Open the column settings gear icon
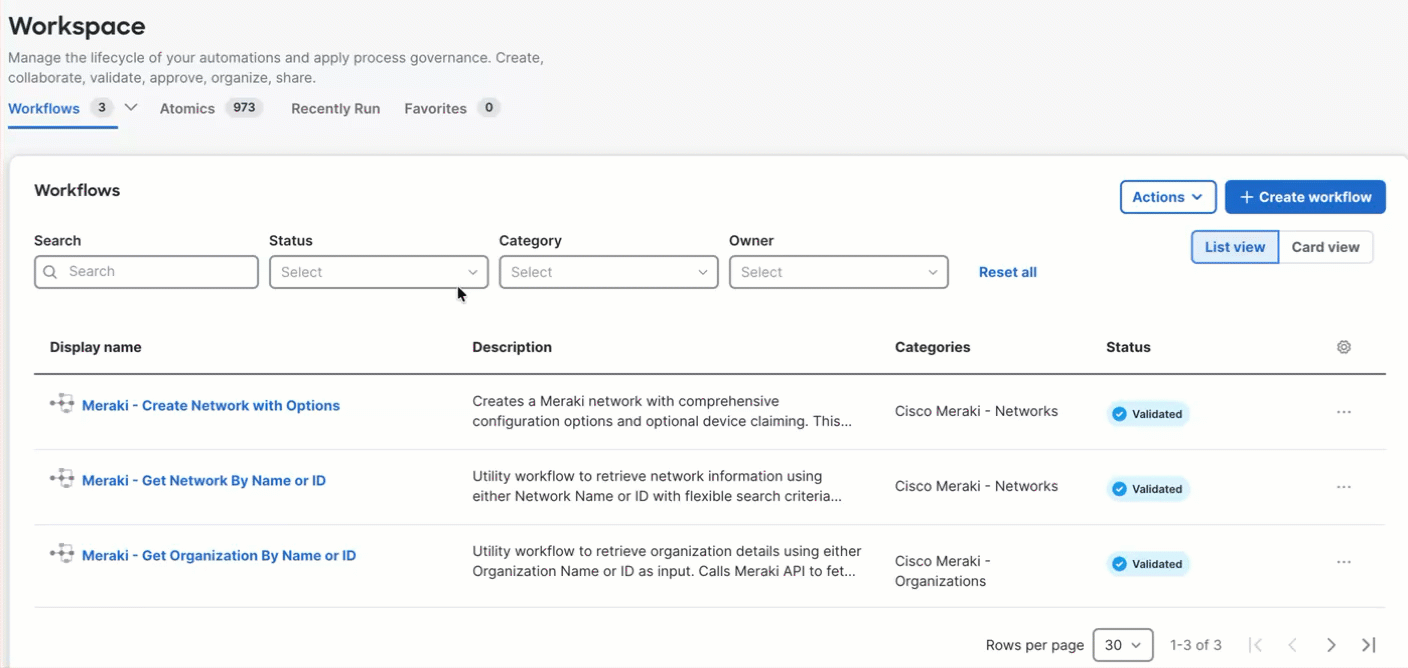Viewport: 1408px width, 668px height. point(1343,346)
